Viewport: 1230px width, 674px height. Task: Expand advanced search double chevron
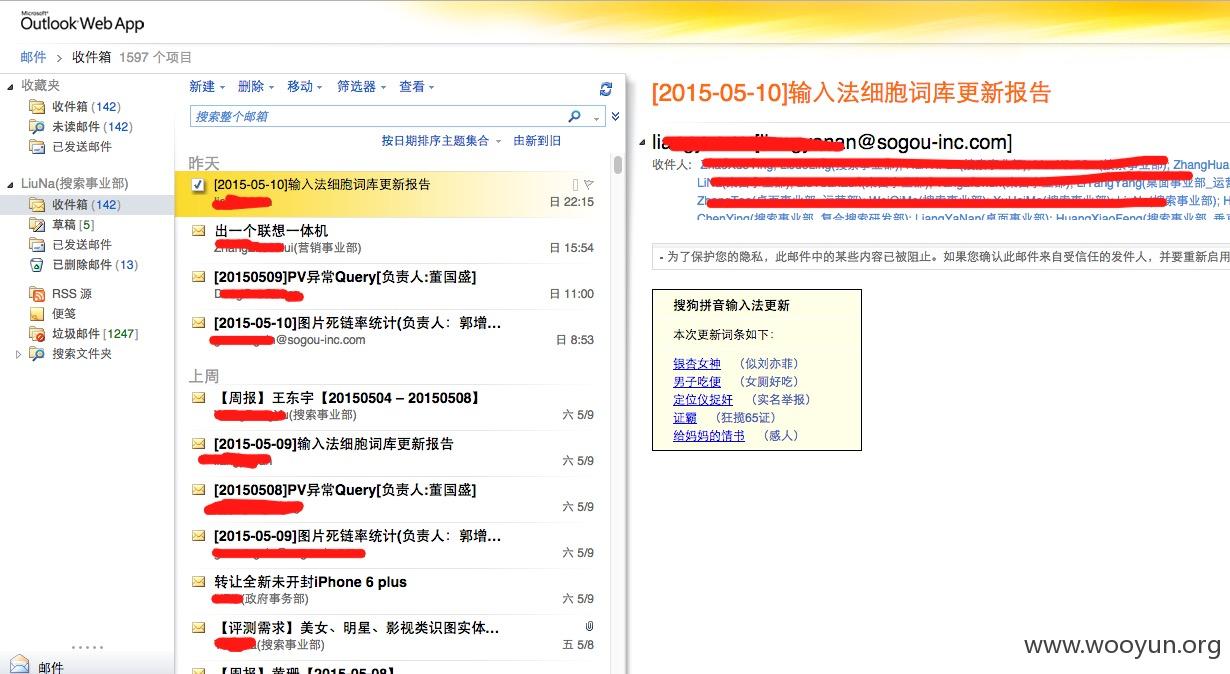click(x=616, y=116)
